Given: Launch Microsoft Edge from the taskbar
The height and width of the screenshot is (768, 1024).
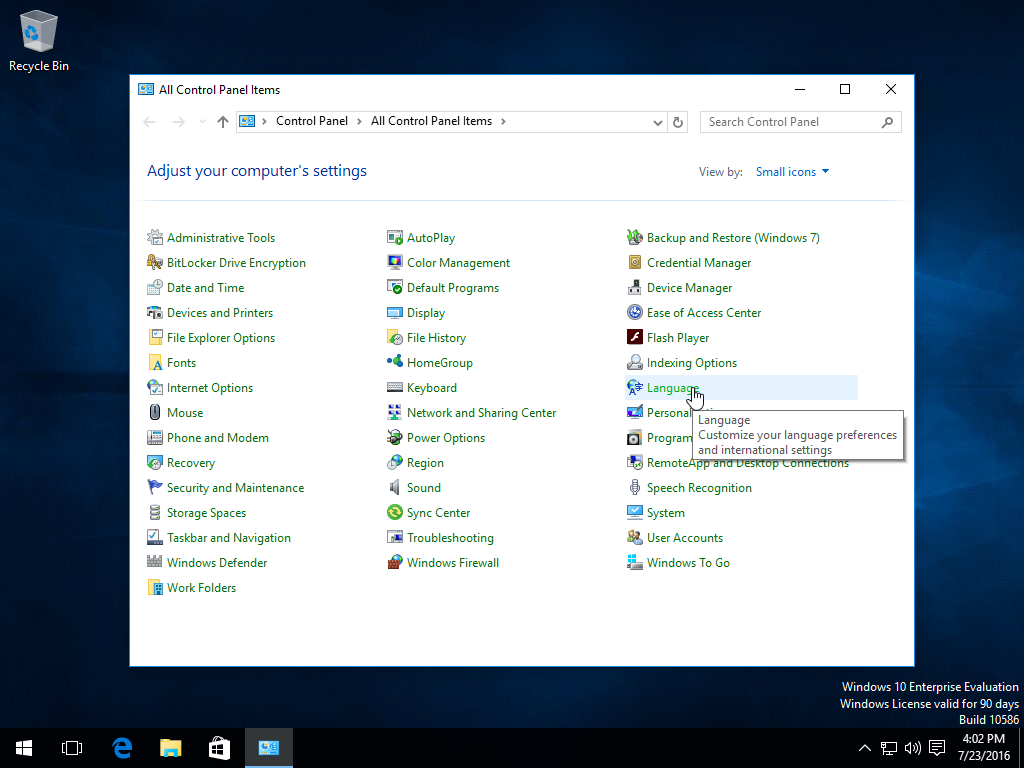Looking at the screenshot, I should coord(122,748).
